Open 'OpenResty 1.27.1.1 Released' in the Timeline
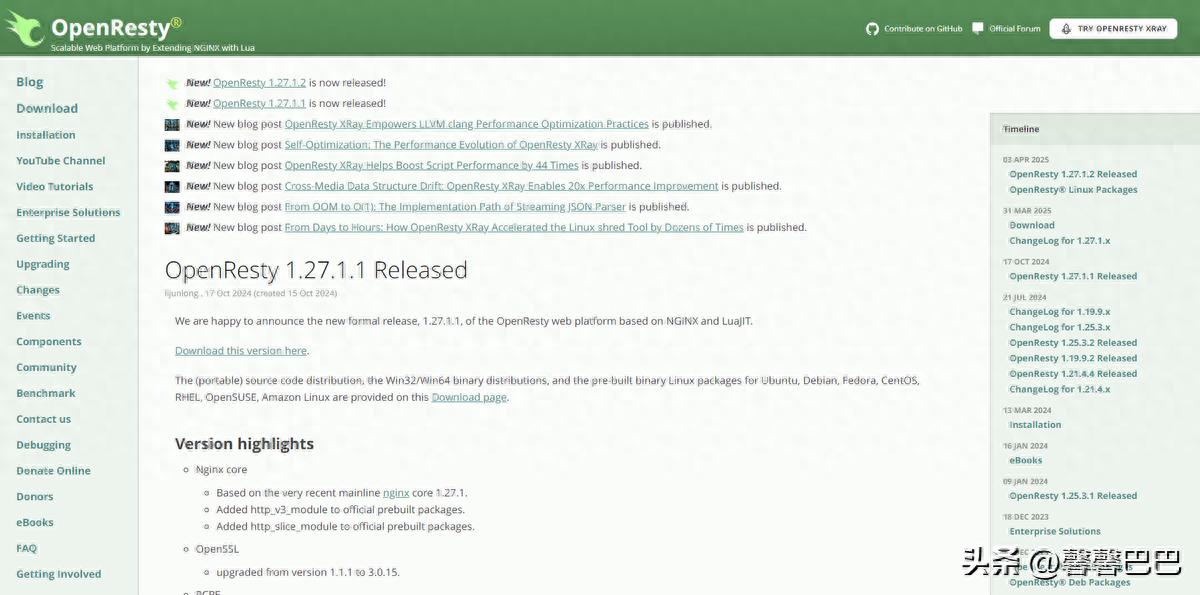The image size is (1200, 595). 1073,276
